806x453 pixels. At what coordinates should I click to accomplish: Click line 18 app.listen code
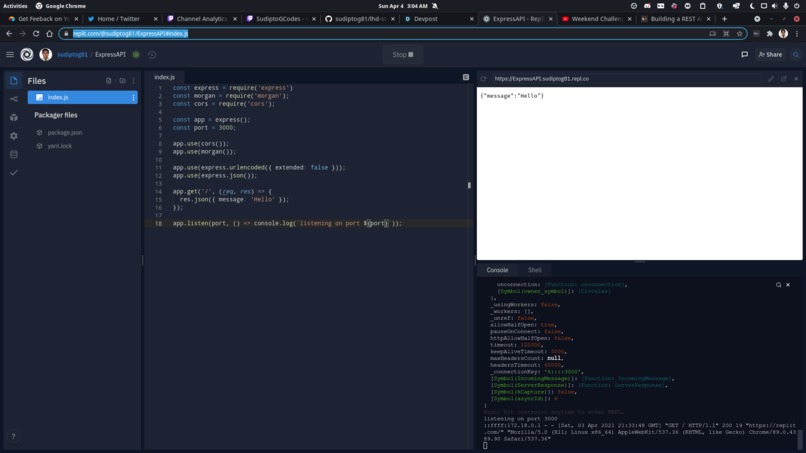click(x=287, y=223)
